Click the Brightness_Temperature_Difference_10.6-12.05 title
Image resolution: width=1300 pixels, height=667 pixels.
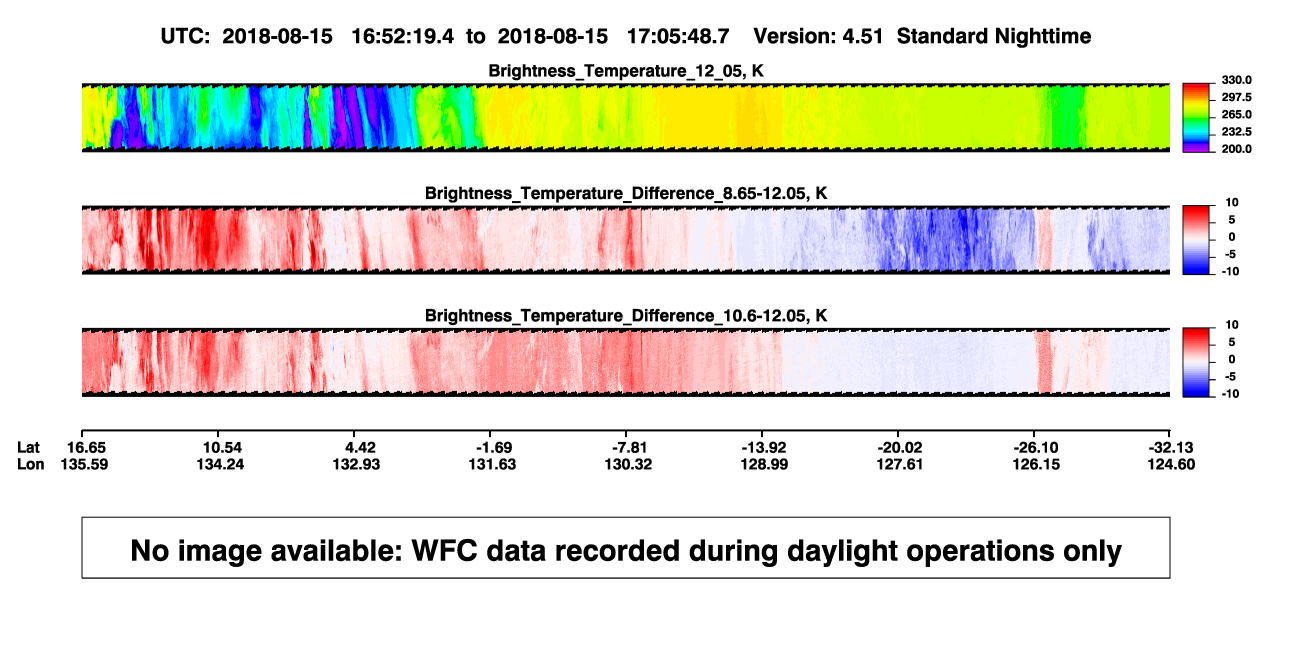pos(626,315)
